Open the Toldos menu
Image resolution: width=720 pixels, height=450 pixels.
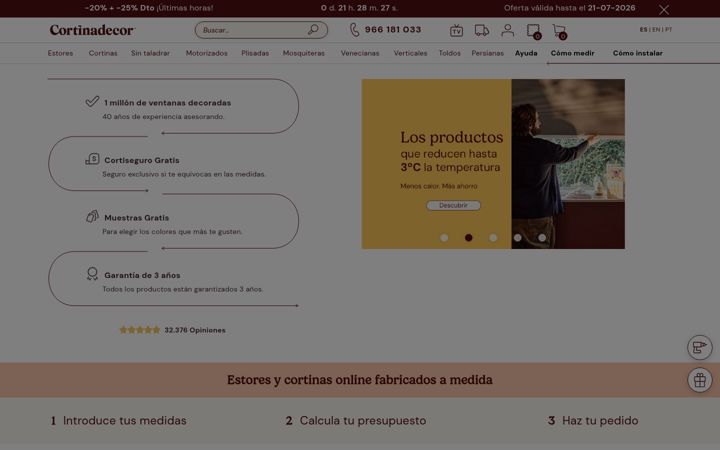coord(449,53)
